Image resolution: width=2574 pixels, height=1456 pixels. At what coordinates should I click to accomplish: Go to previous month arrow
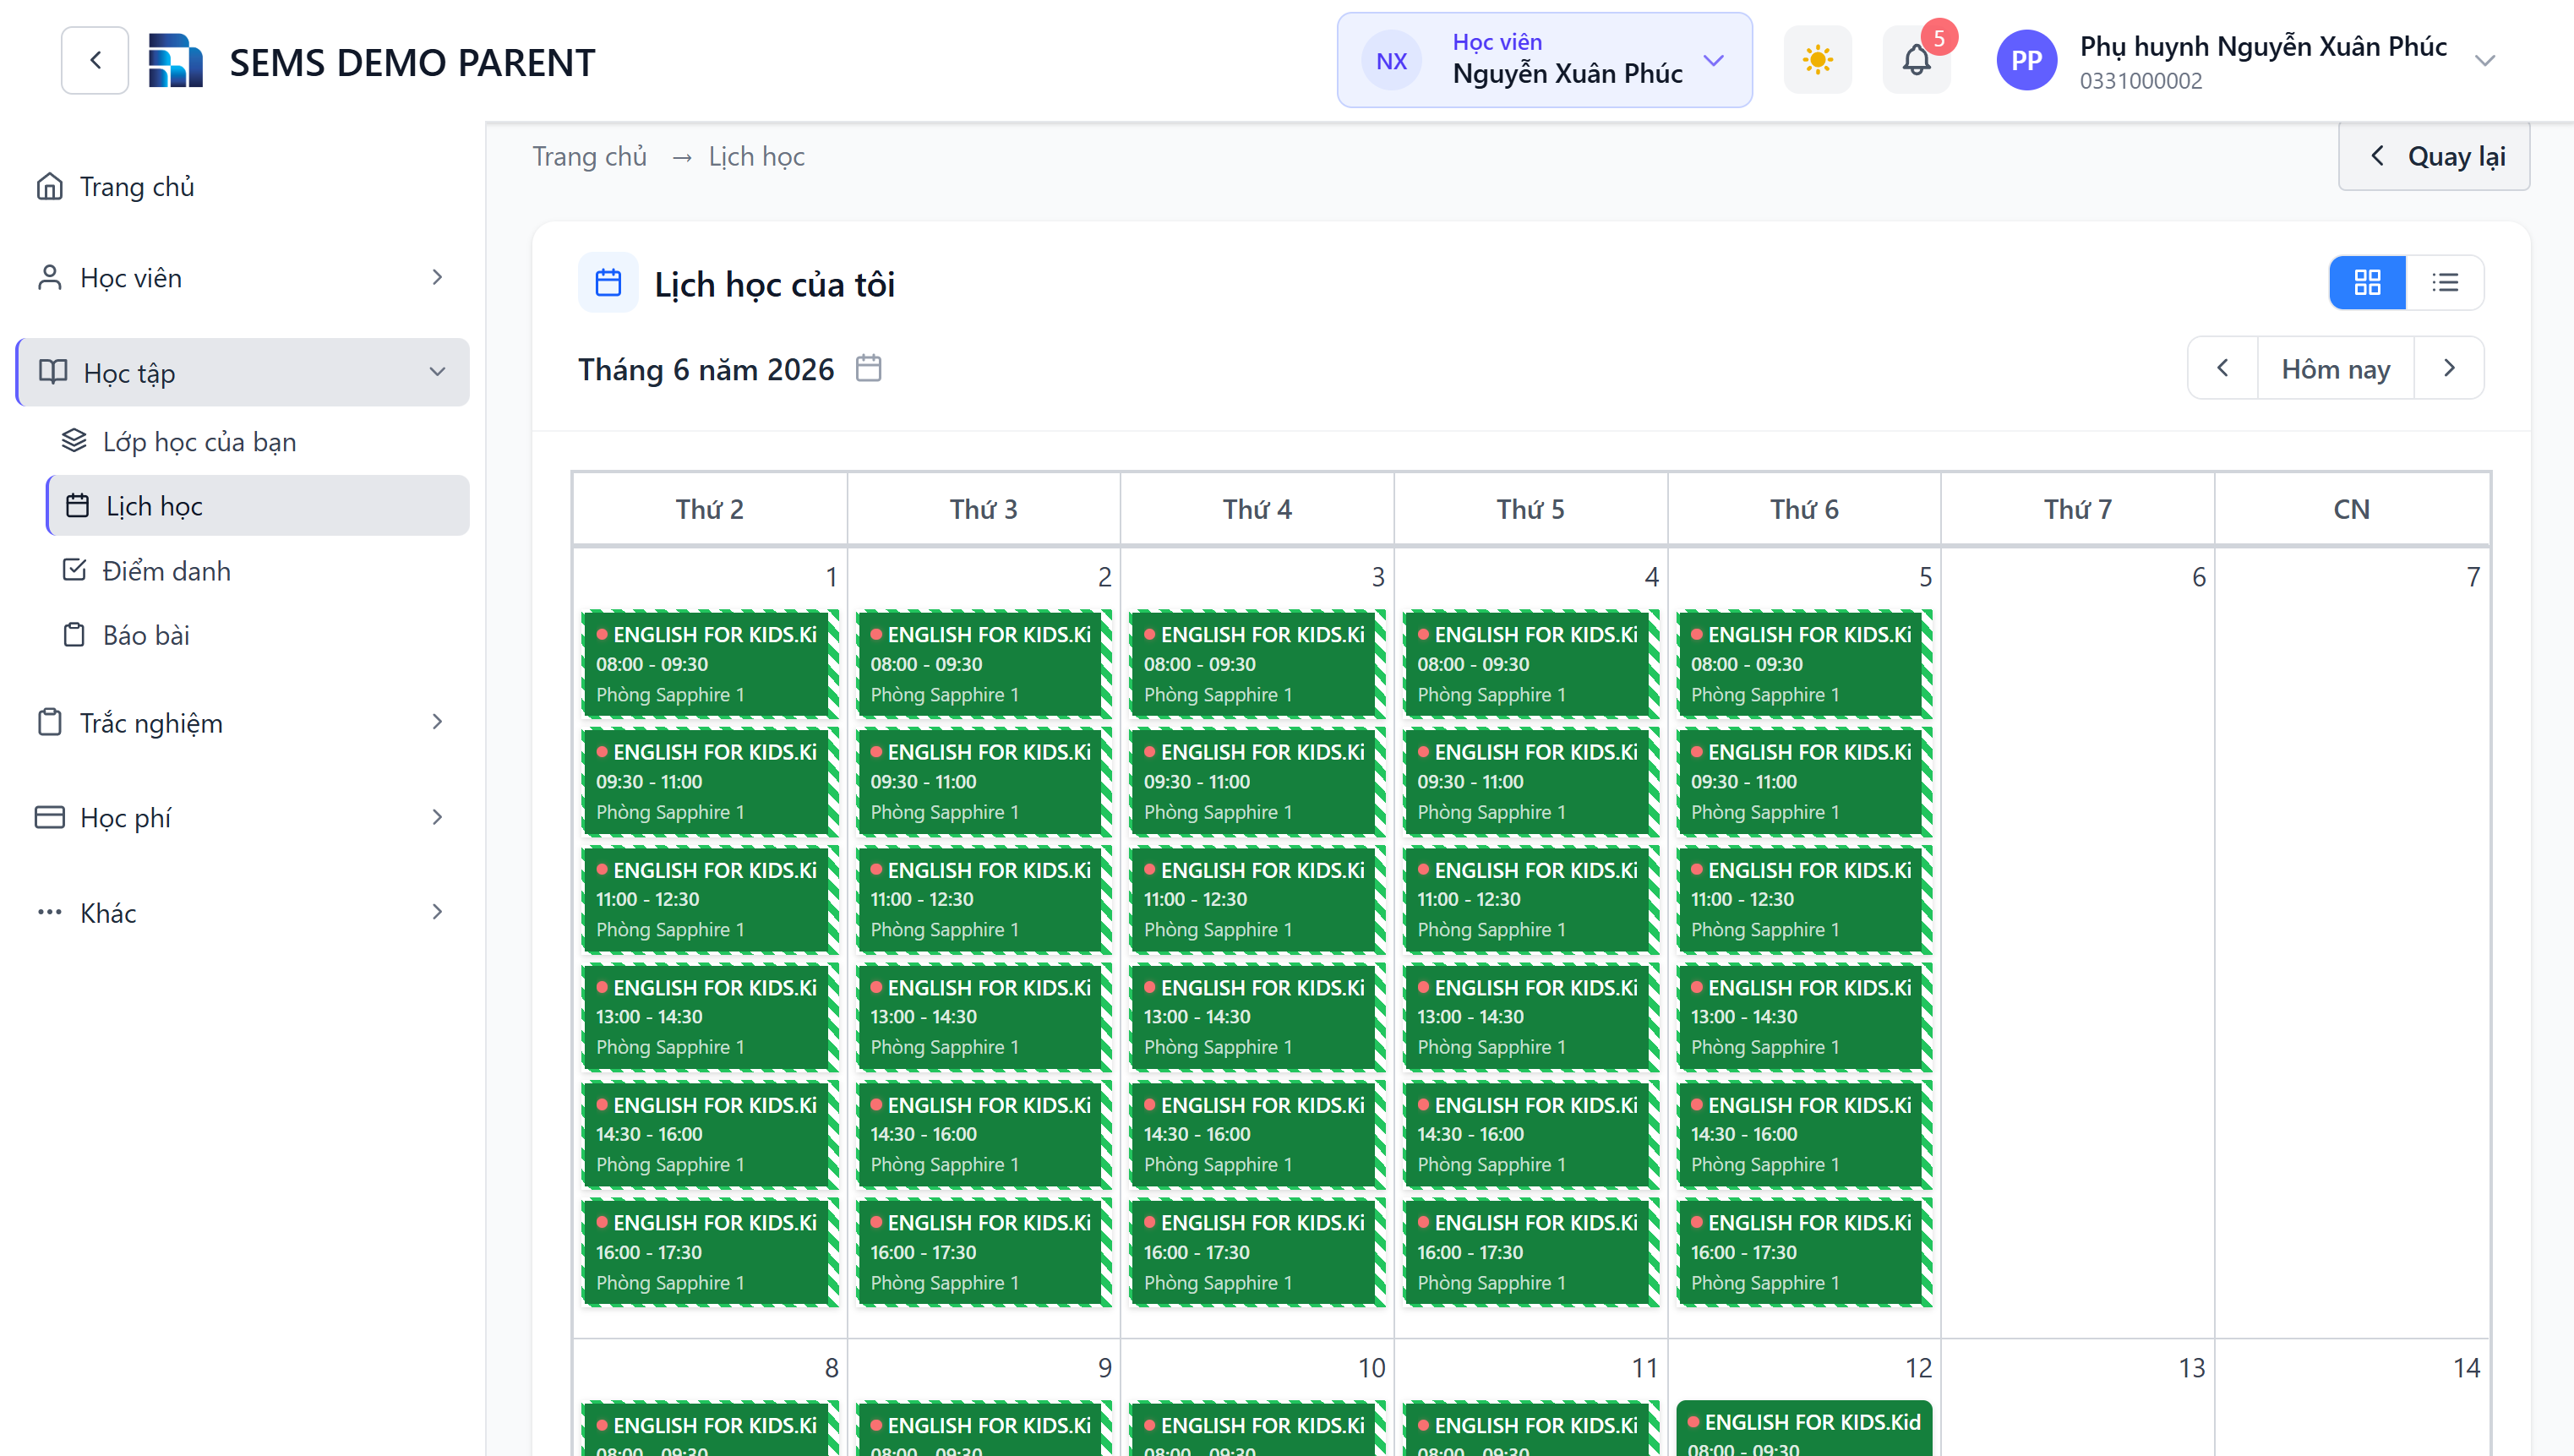click(2222, 368)
